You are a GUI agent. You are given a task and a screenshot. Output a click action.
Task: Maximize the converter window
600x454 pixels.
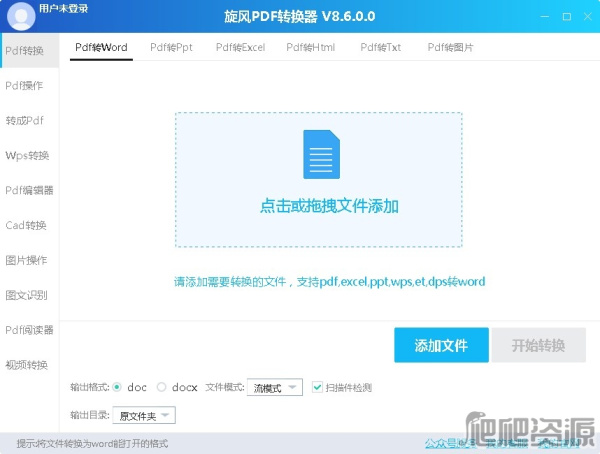point(567,16)
